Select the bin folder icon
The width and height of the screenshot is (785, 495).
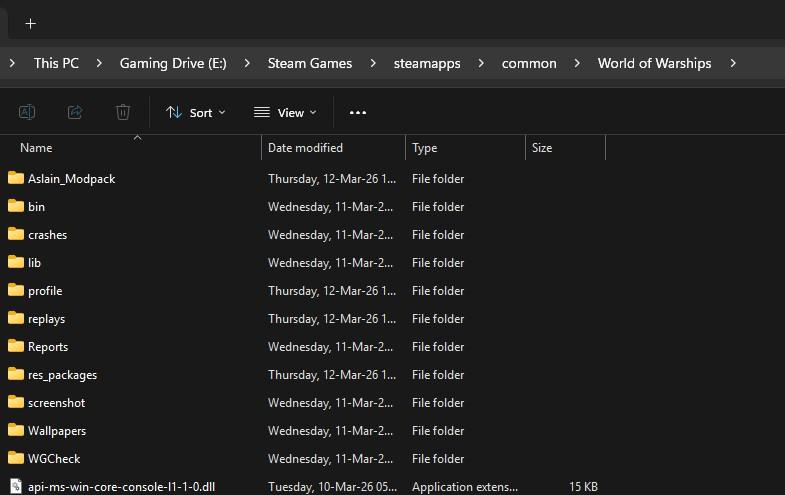[16, 206]
